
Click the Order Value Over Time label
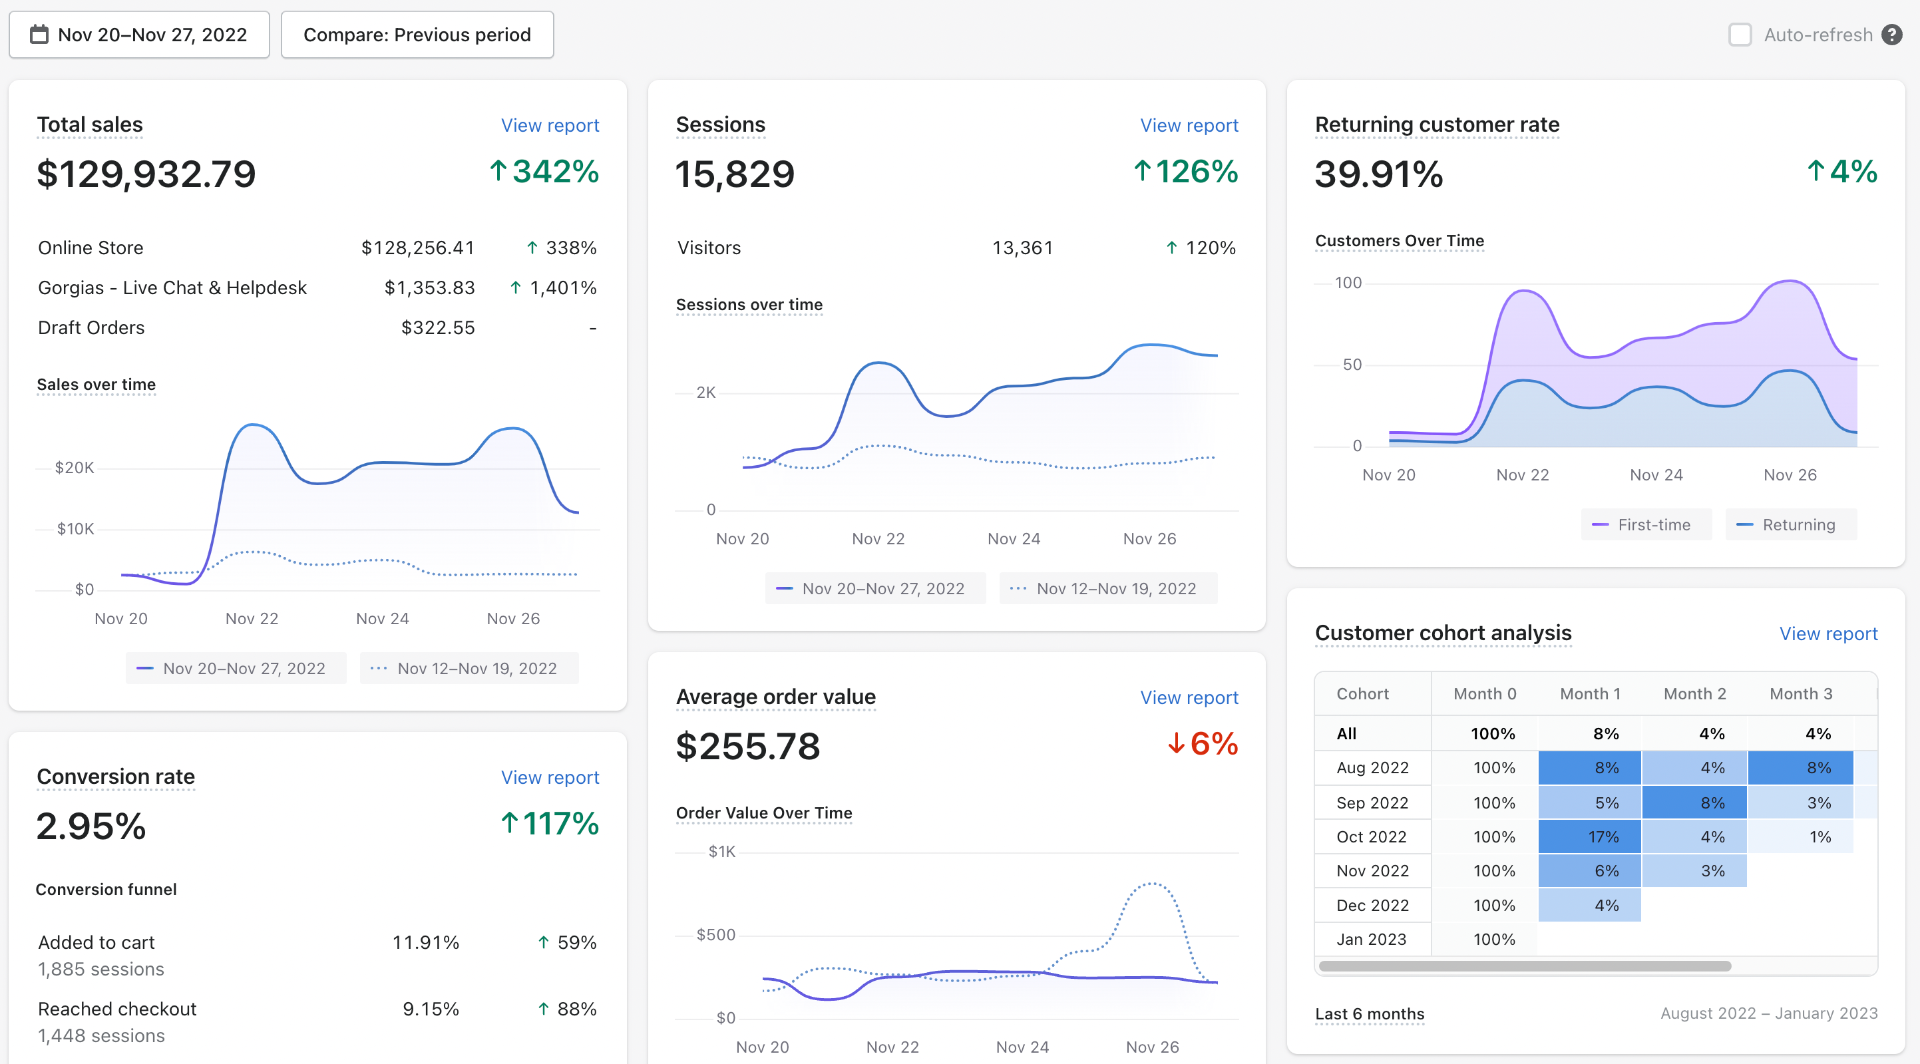[x=764, y=813]
